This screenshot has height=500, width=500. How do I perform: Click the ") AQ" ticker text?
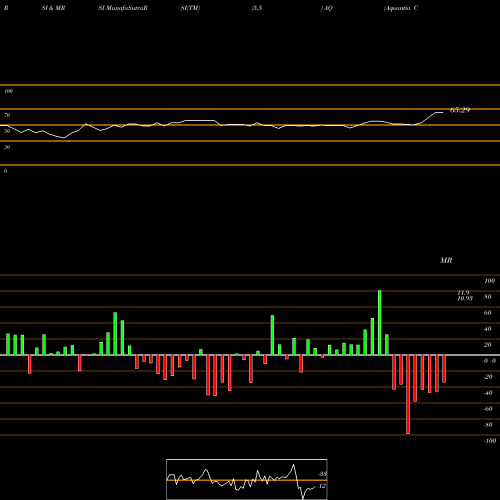tap(326, 8)
